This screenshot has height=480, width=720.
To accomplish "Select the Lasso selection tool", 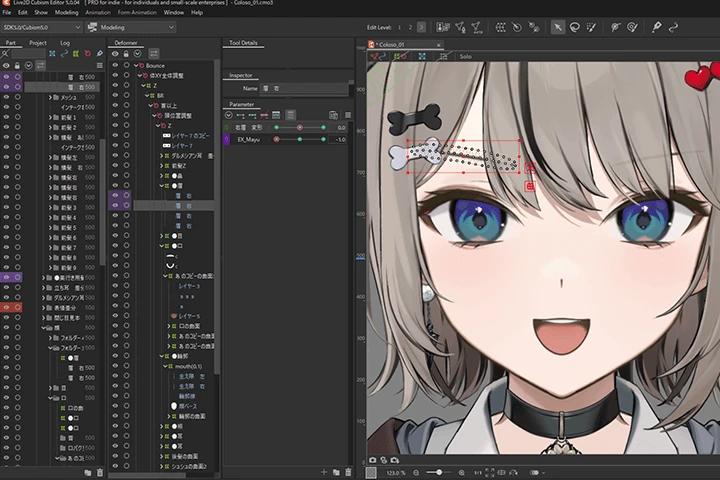I will point(574,28).
